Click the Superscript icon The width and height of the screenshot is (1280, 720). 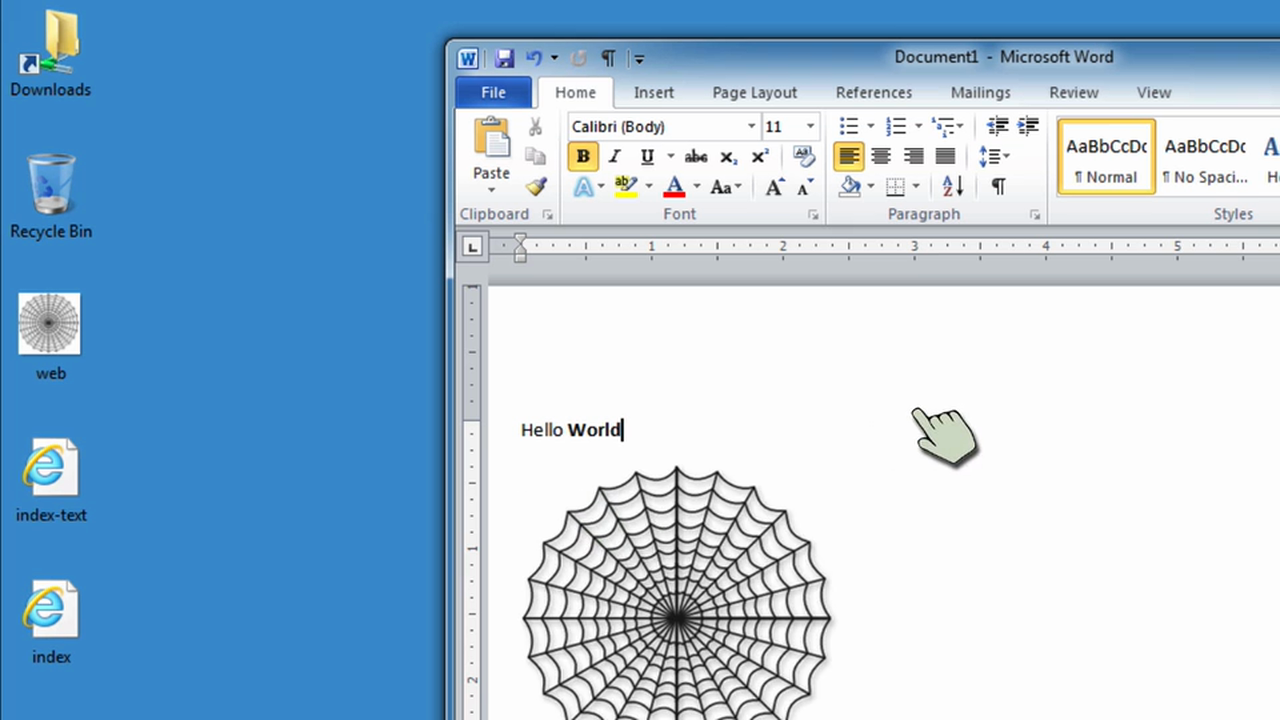760,157
